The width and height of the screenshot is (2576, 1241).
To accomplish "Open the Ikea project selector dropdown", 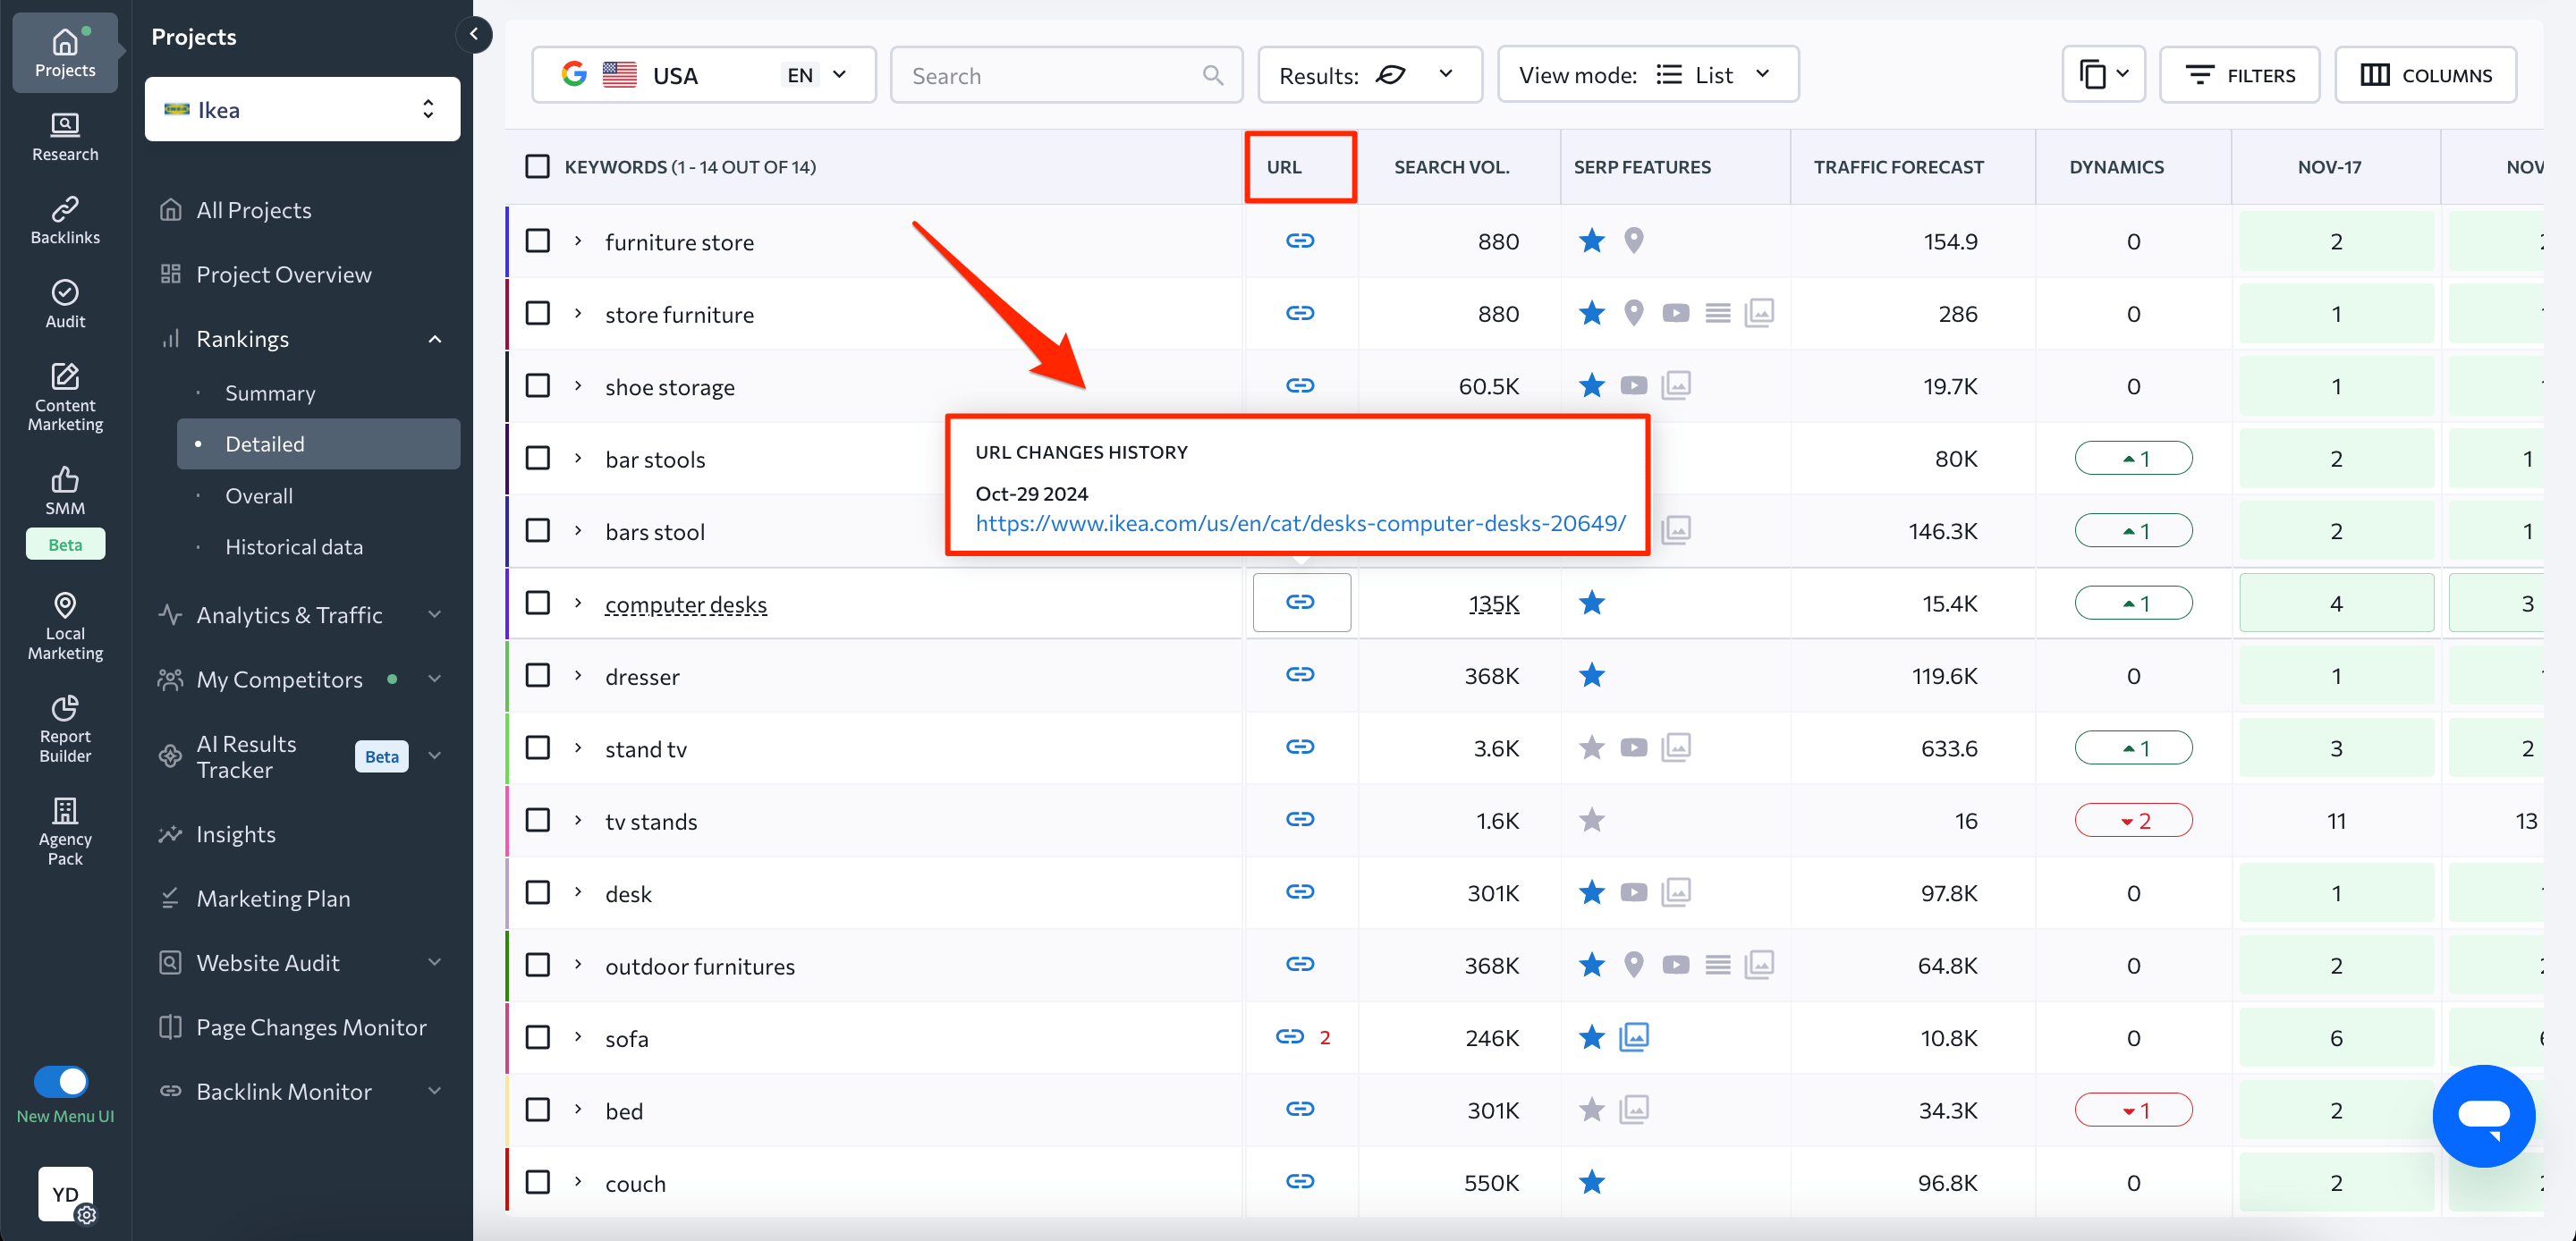I will 302,109.
